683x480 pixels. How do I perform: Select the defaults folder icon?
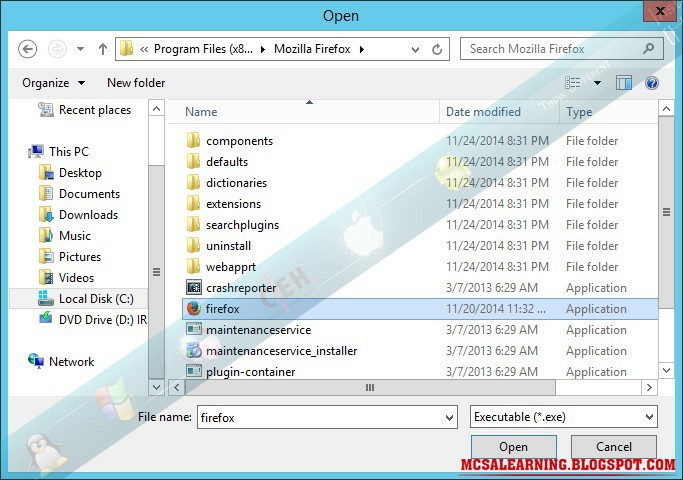click(193, 161)
